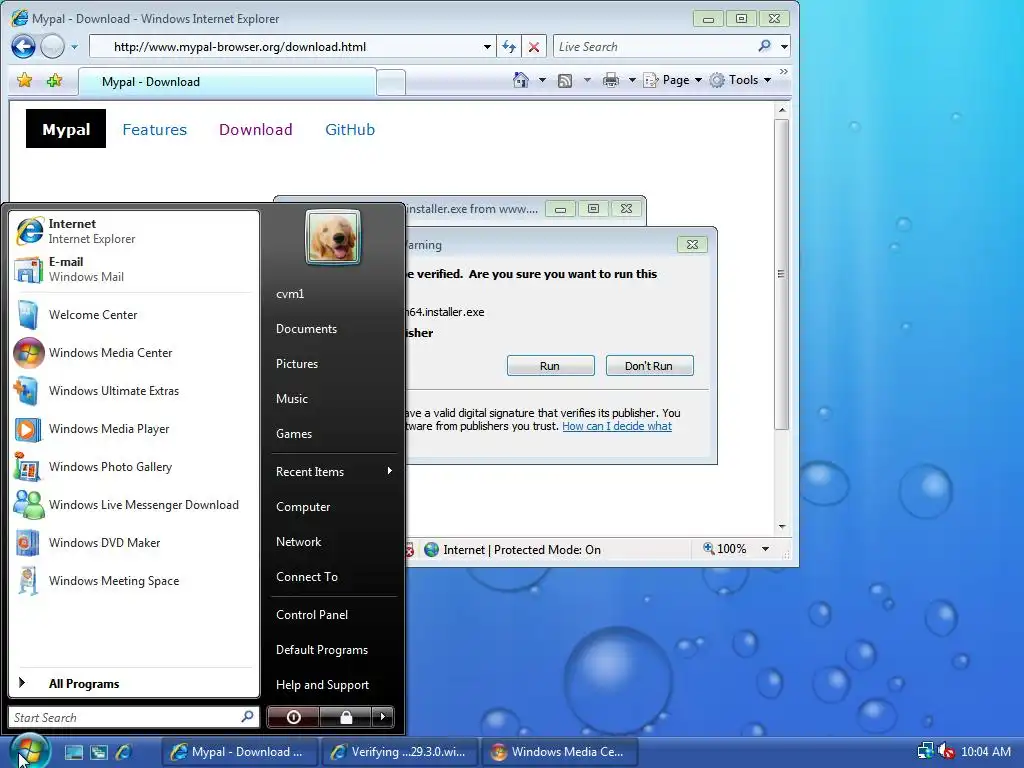Image resolution: width=1024 pixels, height=768 pixels.
Task: Select the Mypal - Download tab
Action: (227, 82)
